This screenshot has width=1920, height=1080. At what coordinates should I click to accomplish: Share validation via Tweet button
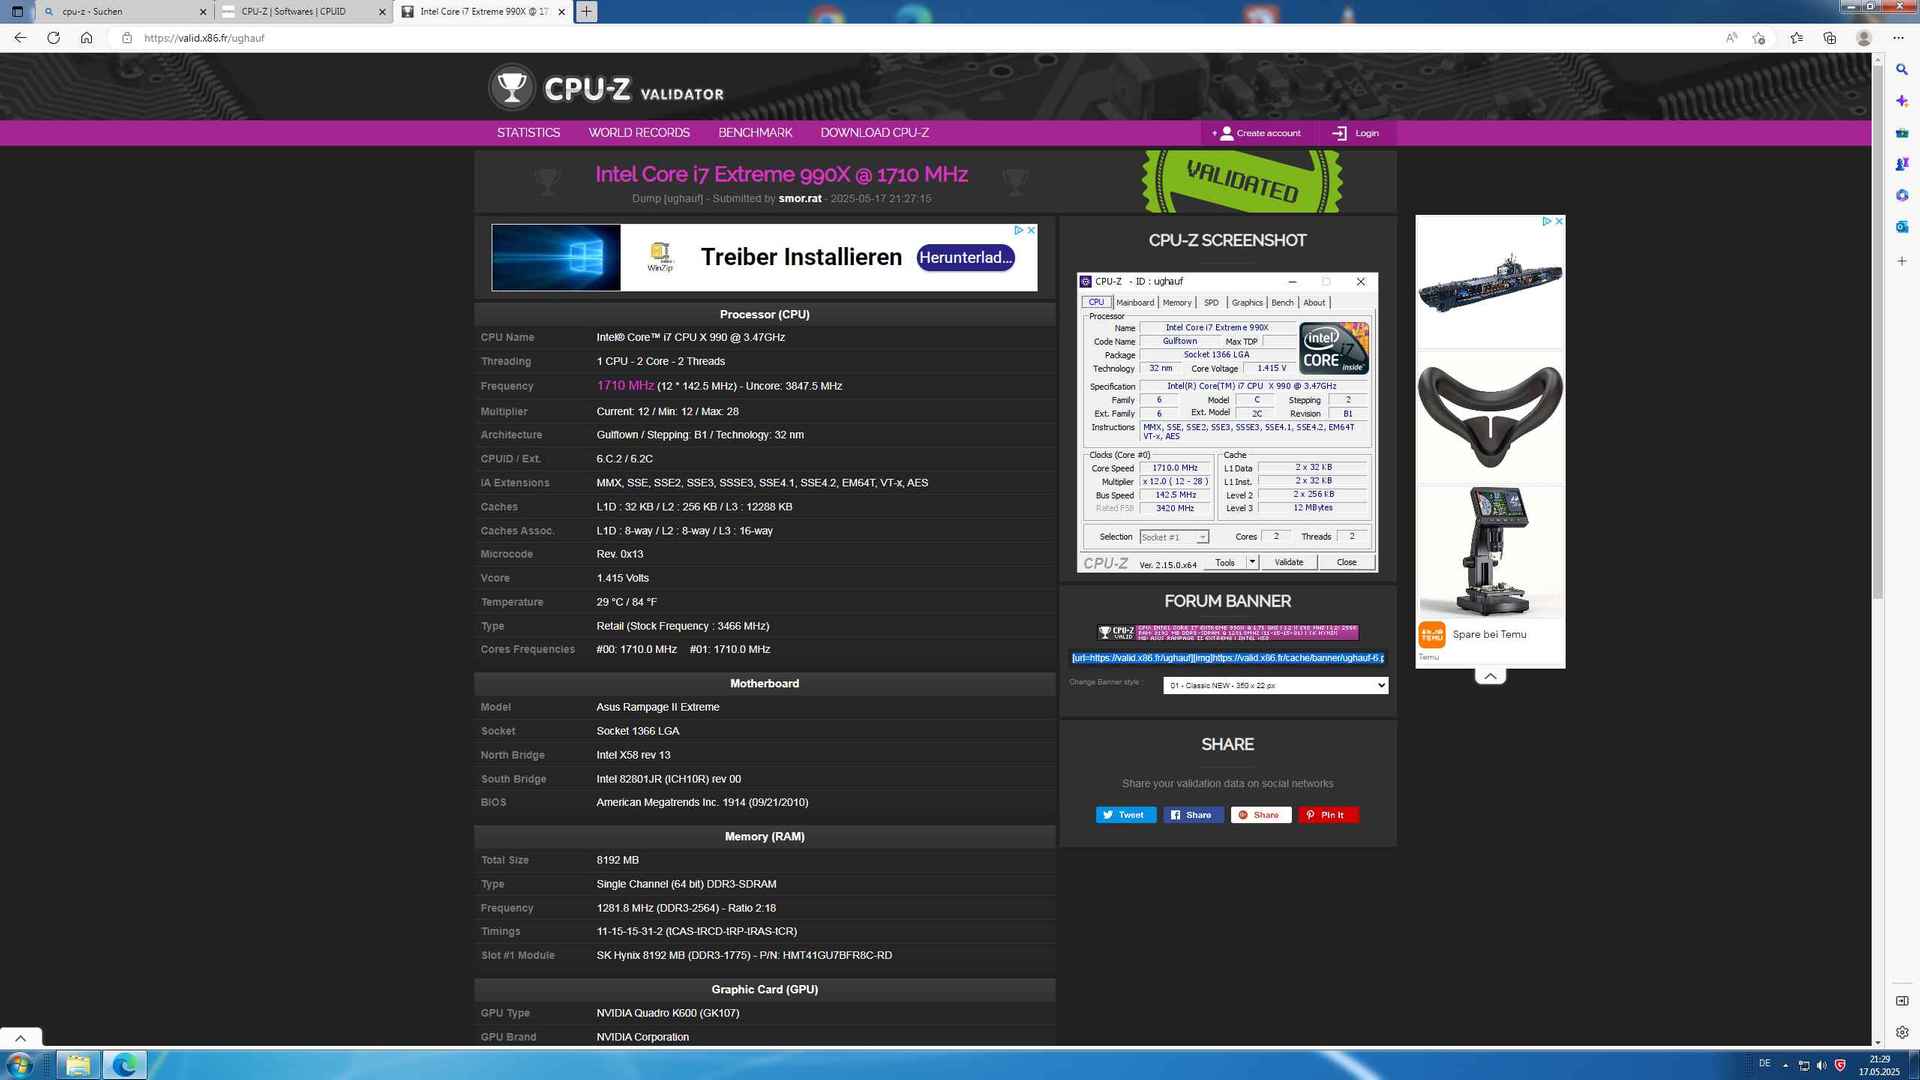pos(1126,815)
